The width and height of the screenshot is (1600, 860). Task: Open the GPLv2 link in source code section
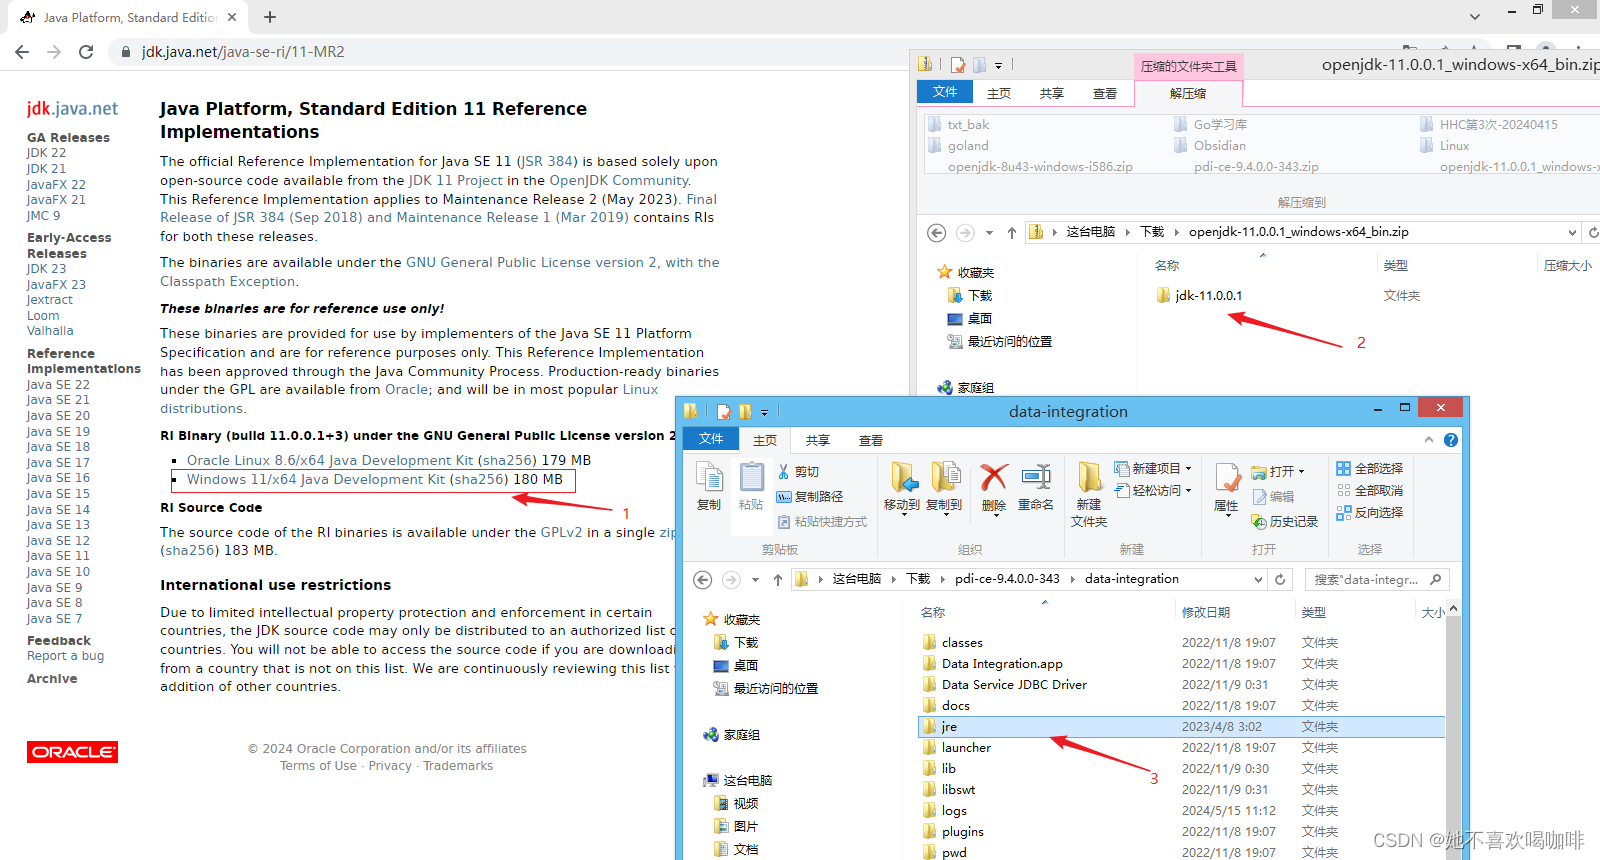coord(561,533)
